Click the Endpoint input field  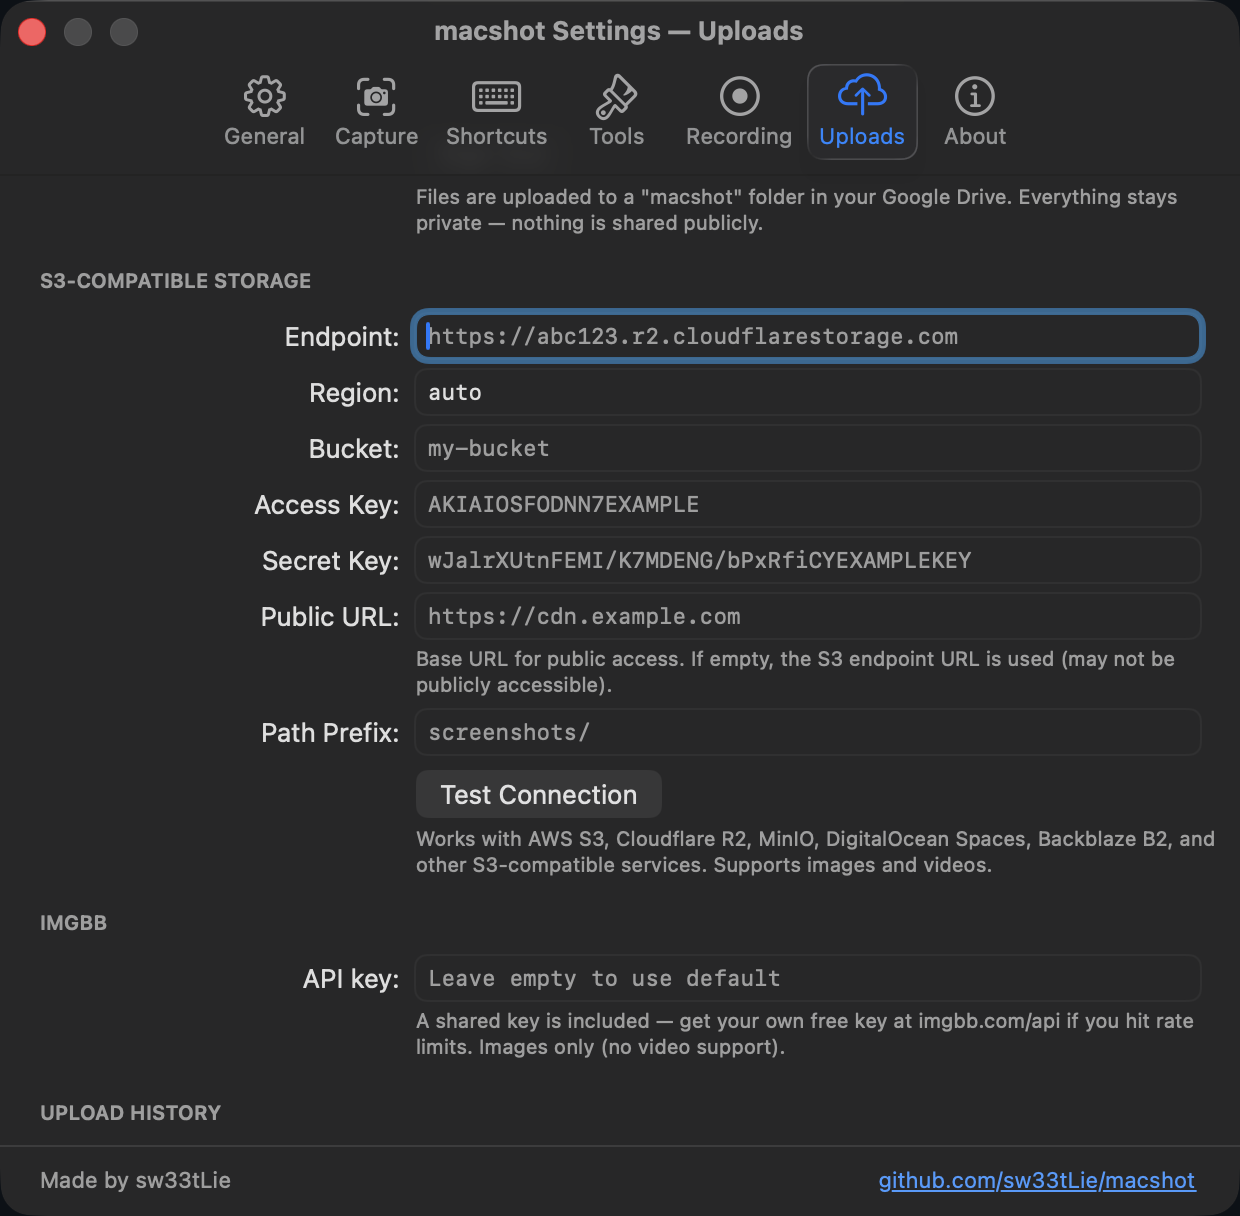[808, 337]
